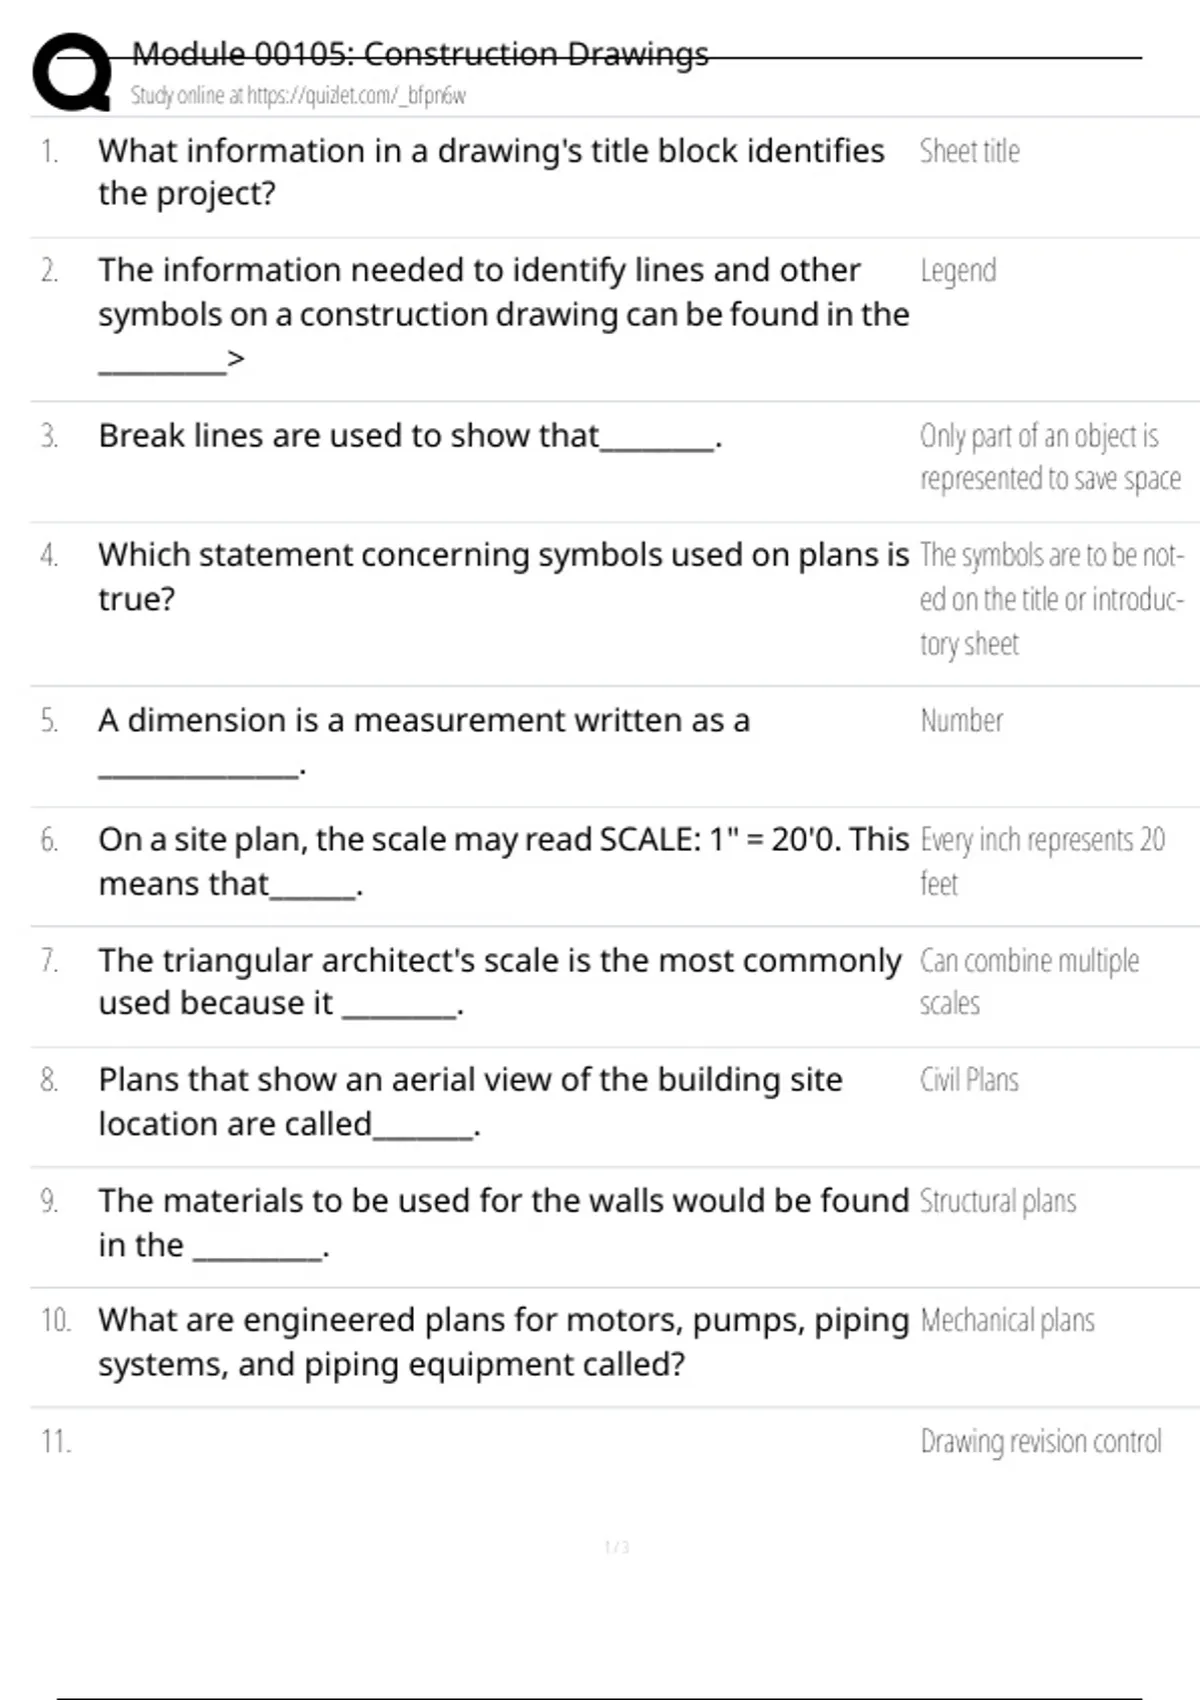Click the "Legend" answer text
The height and width of the screenshot is (1700, 1200).
[x=958, y=271]
